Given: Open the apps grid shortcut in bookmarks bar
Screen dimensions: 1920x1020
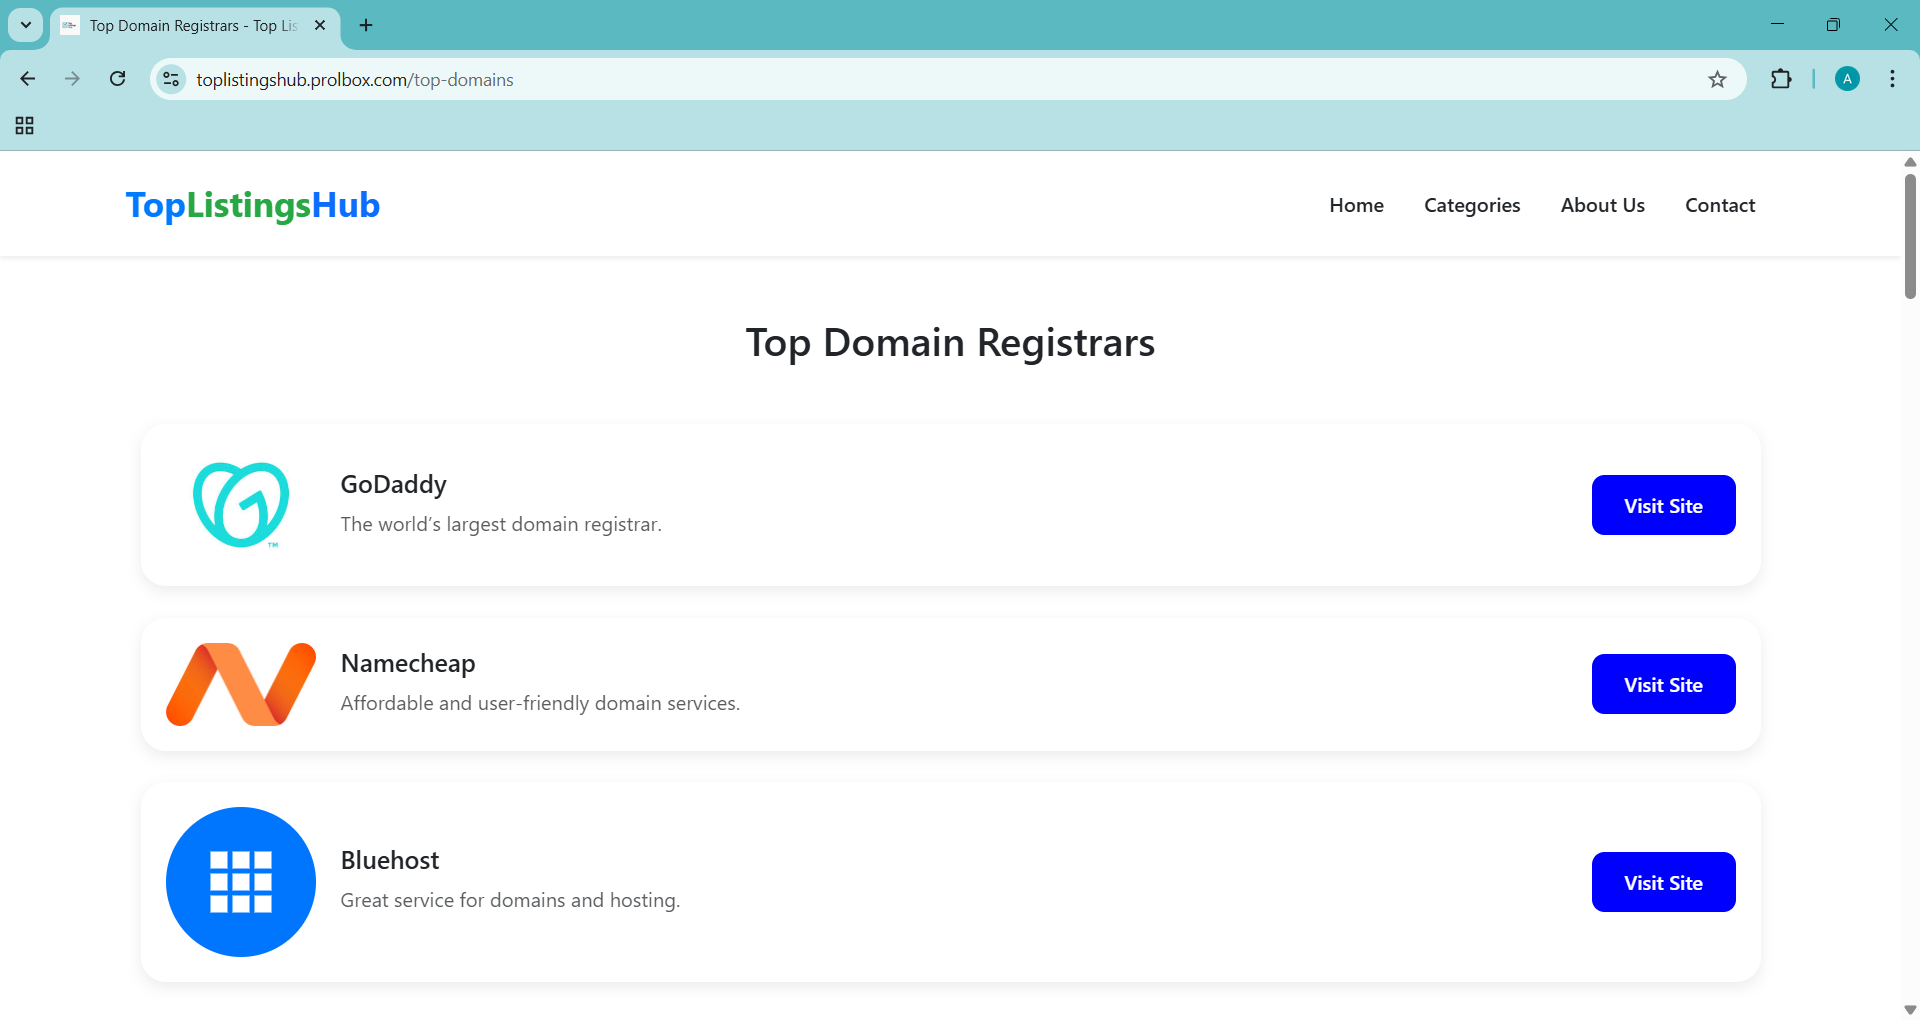Looking at the screenshot, I should click(x=25, y=126).
